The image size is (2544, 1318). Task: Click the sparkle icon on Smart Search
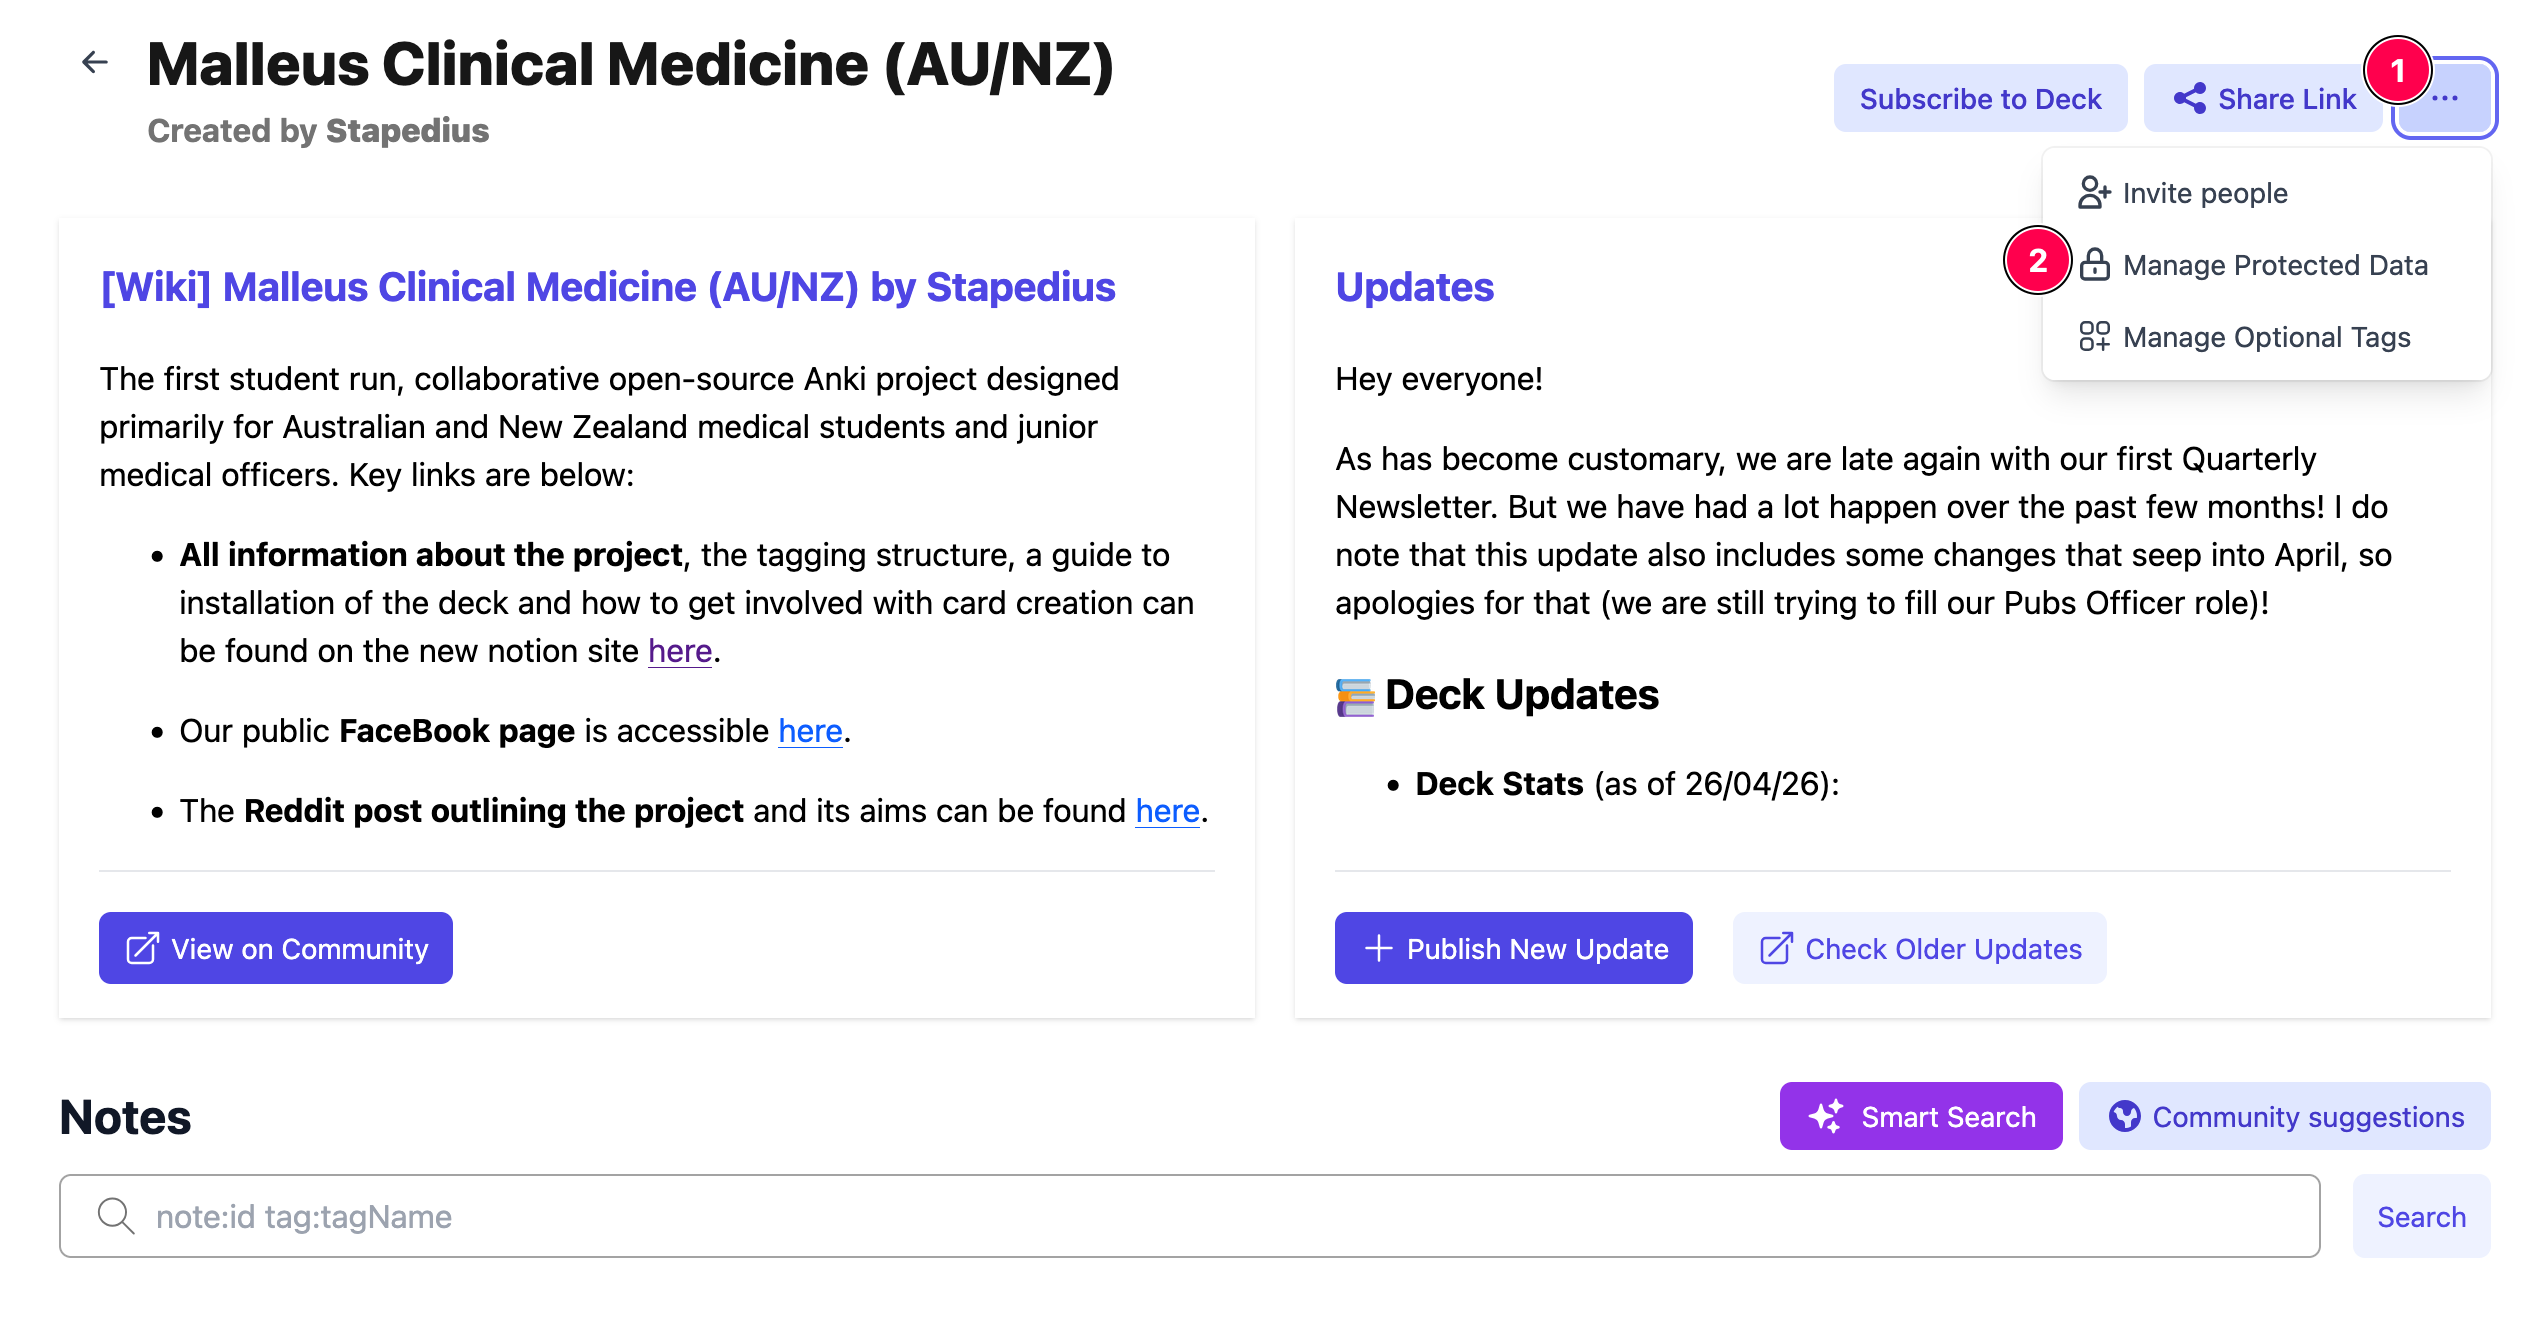1826,1116
